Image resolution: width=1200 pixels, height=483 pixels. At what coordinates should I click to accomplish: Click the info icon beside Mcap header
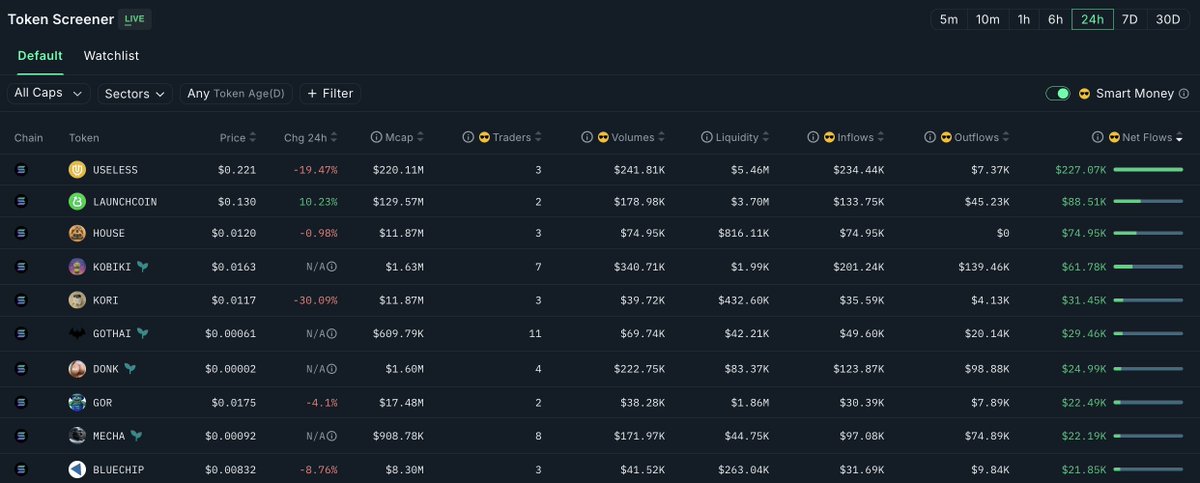[x=376, y=138]
